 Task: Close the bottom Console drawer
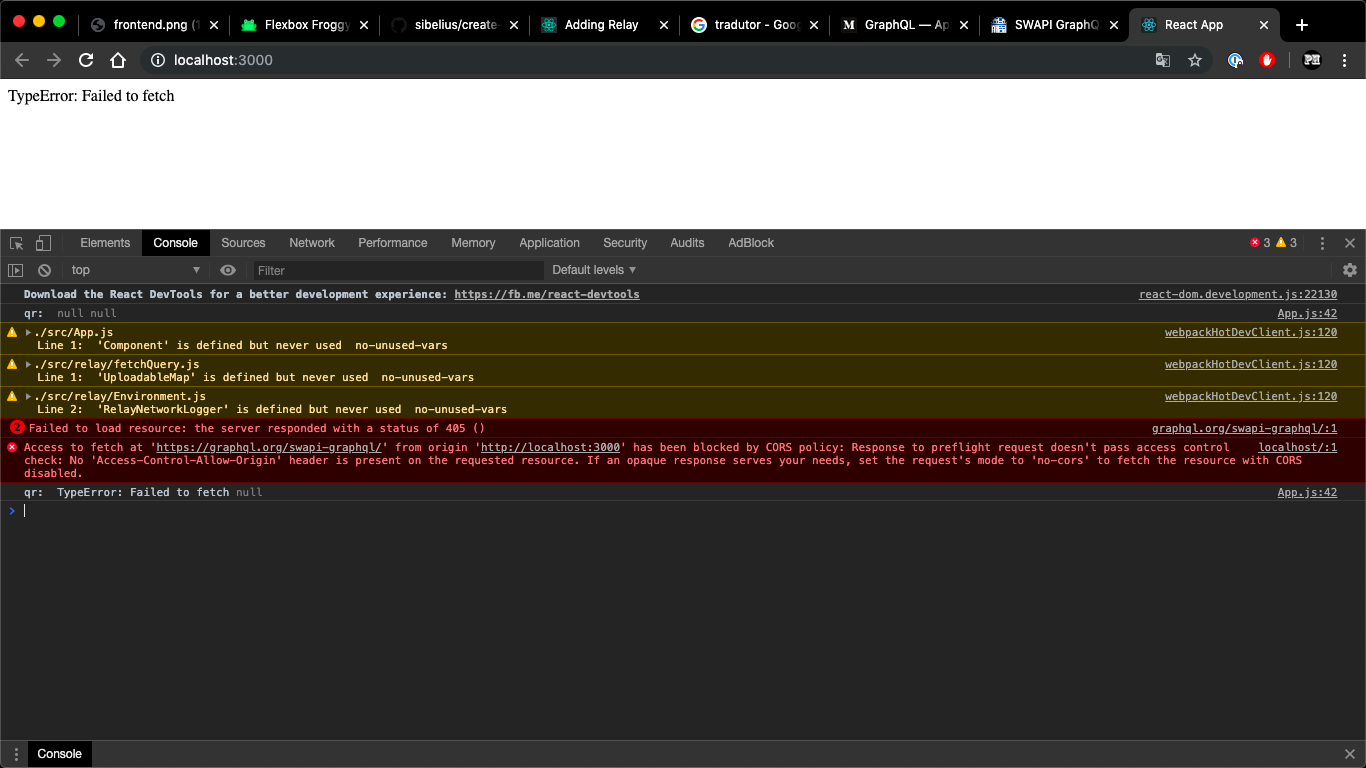point(1350,754)
